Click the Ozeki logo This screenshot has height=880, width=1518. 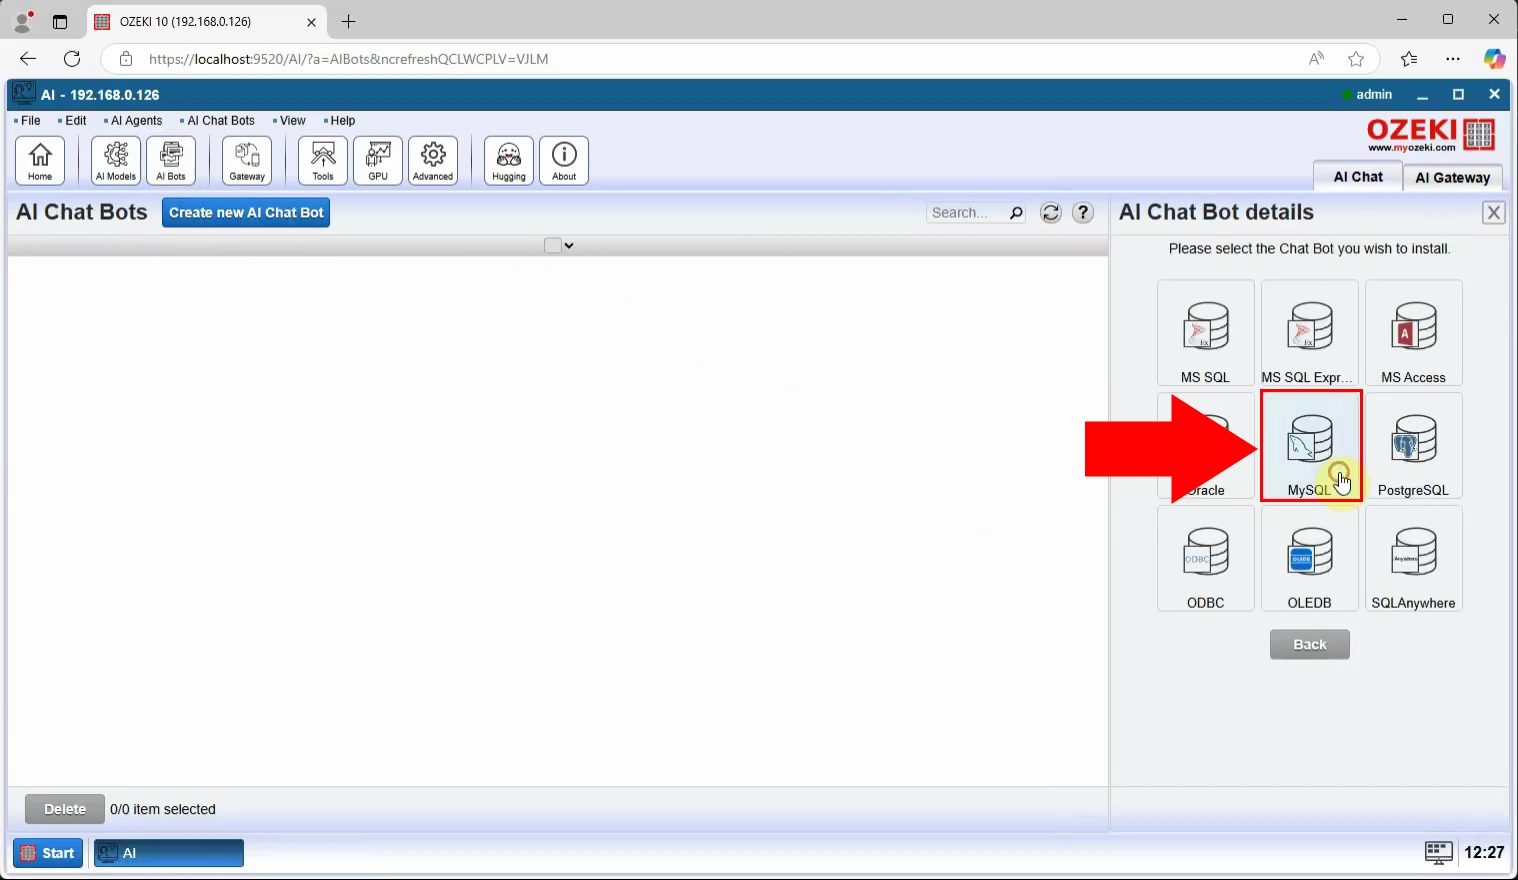pos(1431,135)
